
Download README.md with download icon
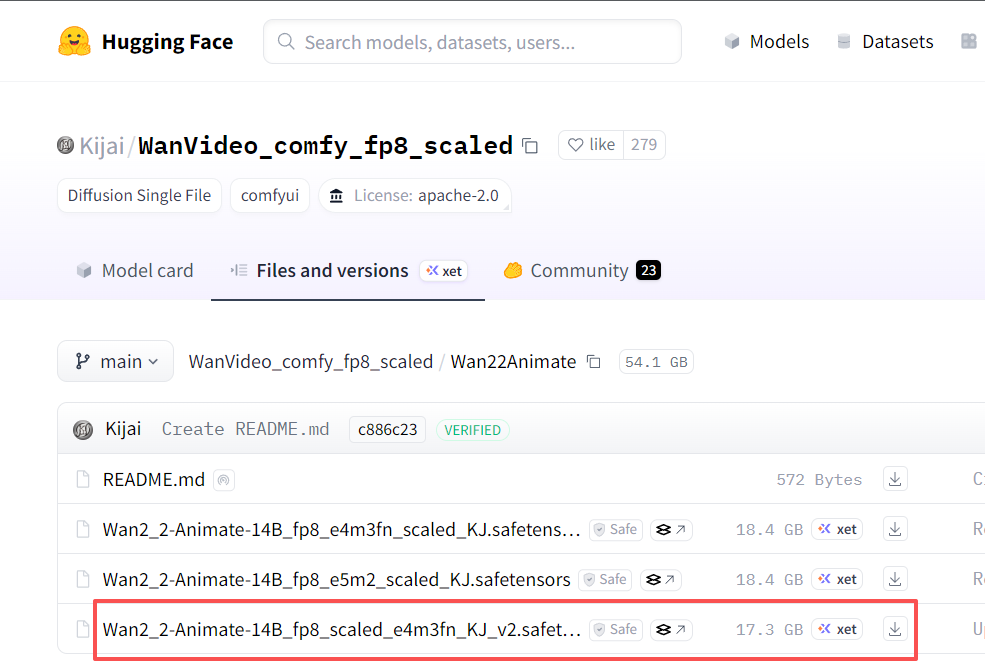(x=895, y=479)
